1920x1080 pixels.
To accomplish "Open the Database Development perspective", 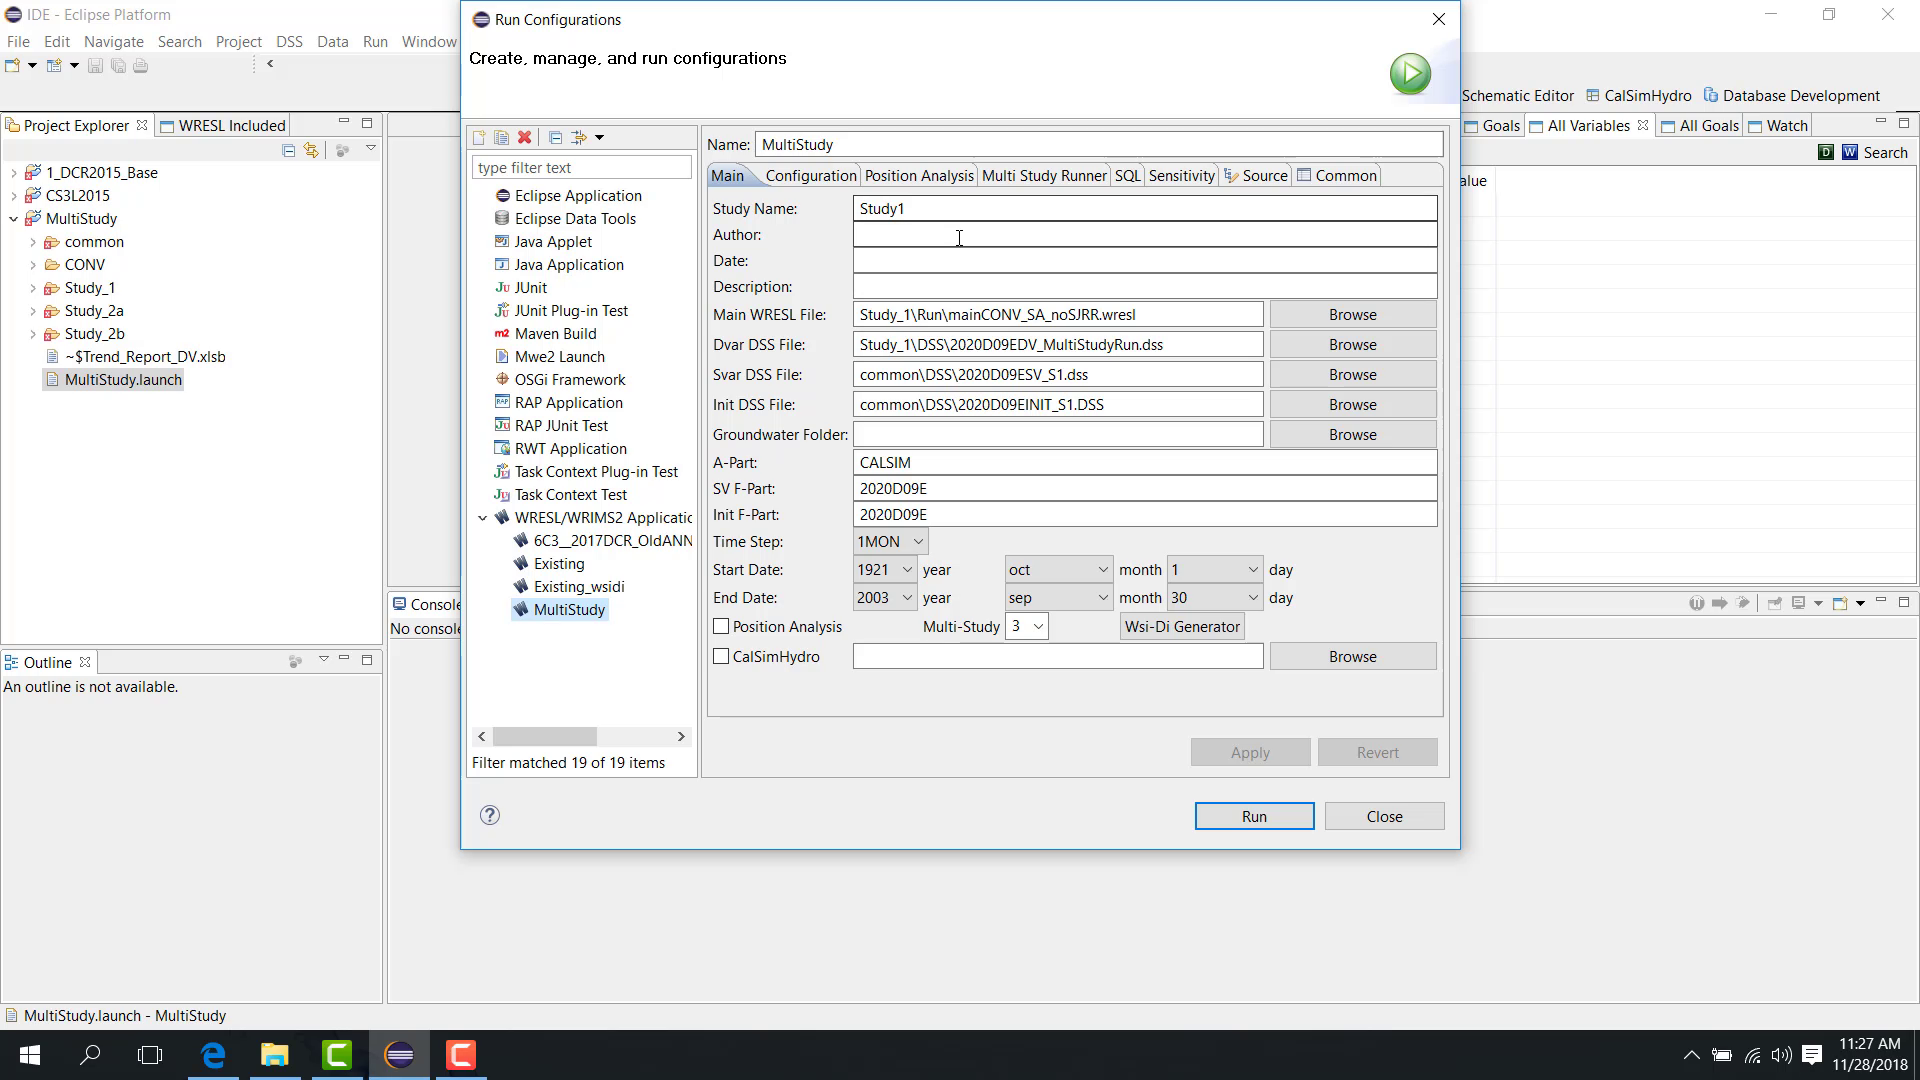I will tap(1792, 96).
